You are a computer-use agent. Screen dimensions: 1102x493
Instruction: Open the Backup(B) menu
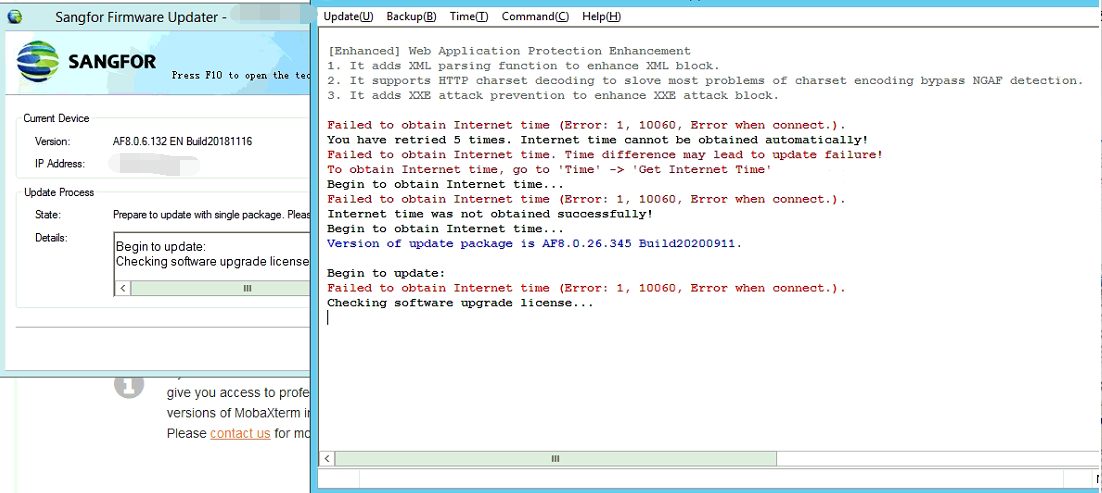(411, 17)
